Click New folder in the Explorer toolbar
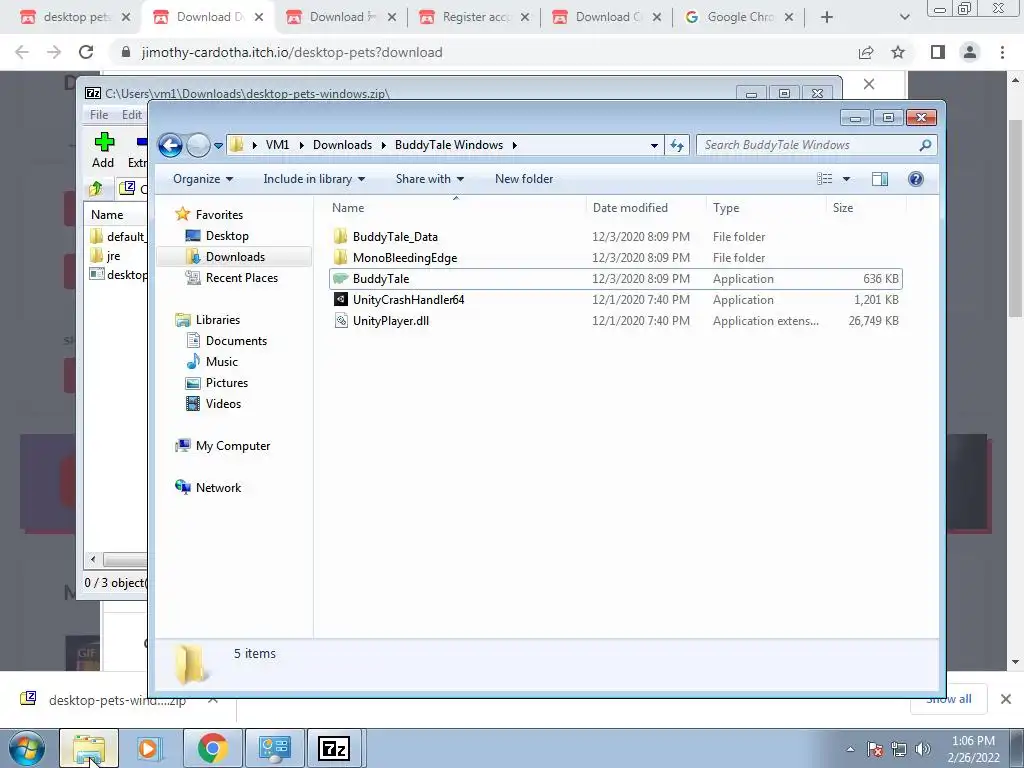The image size is (1024, 768). click(x=524, y=179)
